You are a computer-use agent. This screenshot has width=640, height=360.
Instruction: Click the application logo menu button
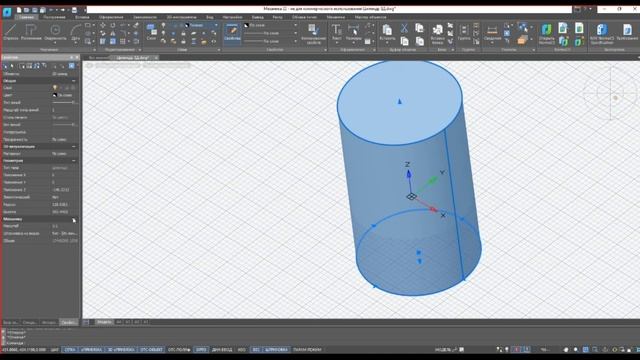coord(7,12)
